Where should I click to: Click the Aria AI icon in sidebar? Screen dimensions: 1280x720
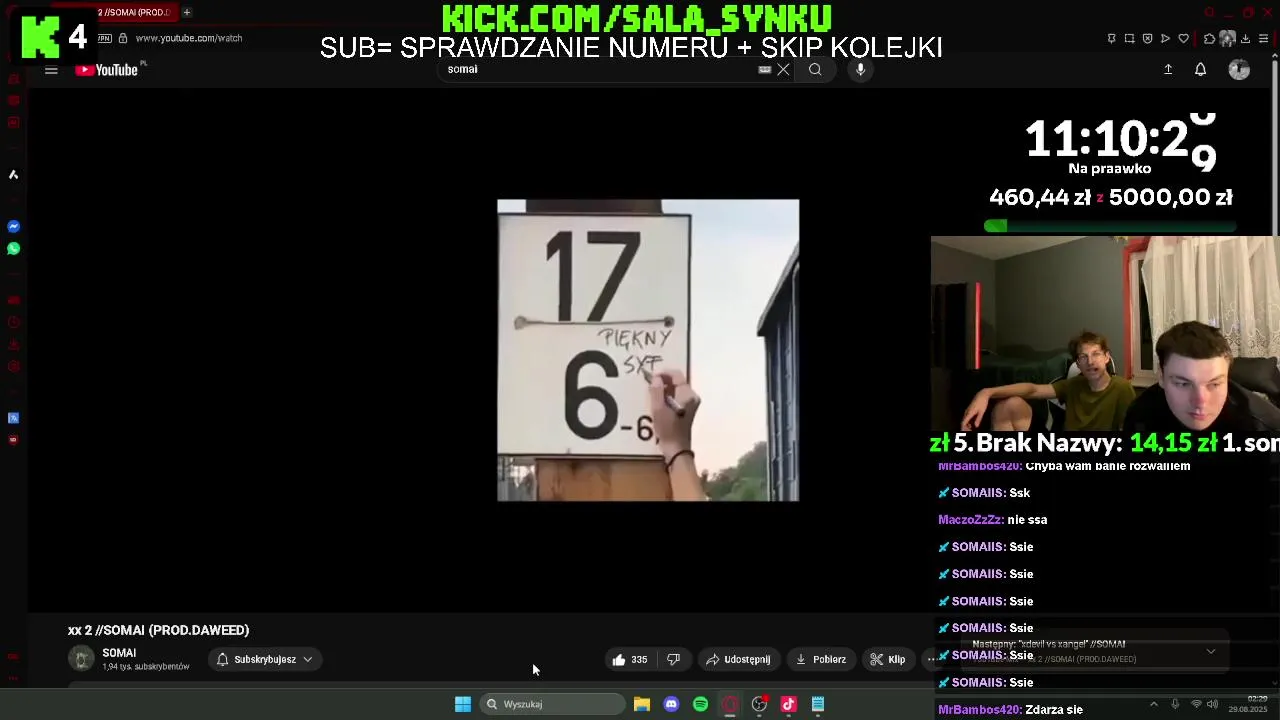coord(13,174)
